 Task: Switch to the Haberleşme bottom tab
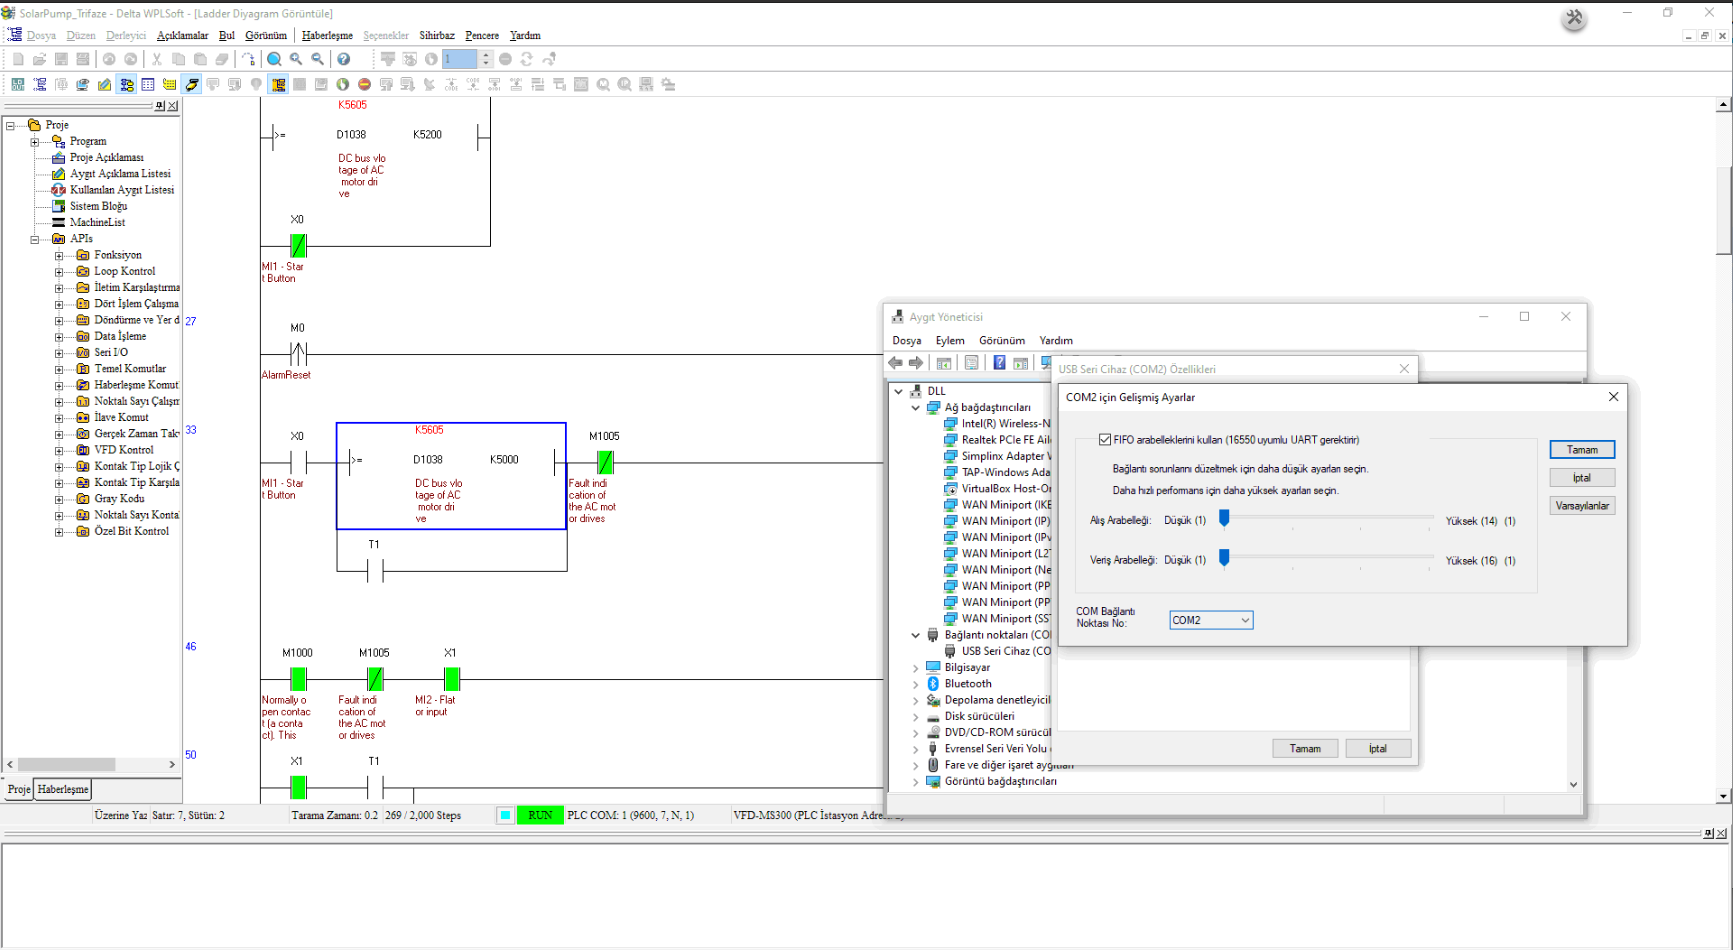point(63,790)
